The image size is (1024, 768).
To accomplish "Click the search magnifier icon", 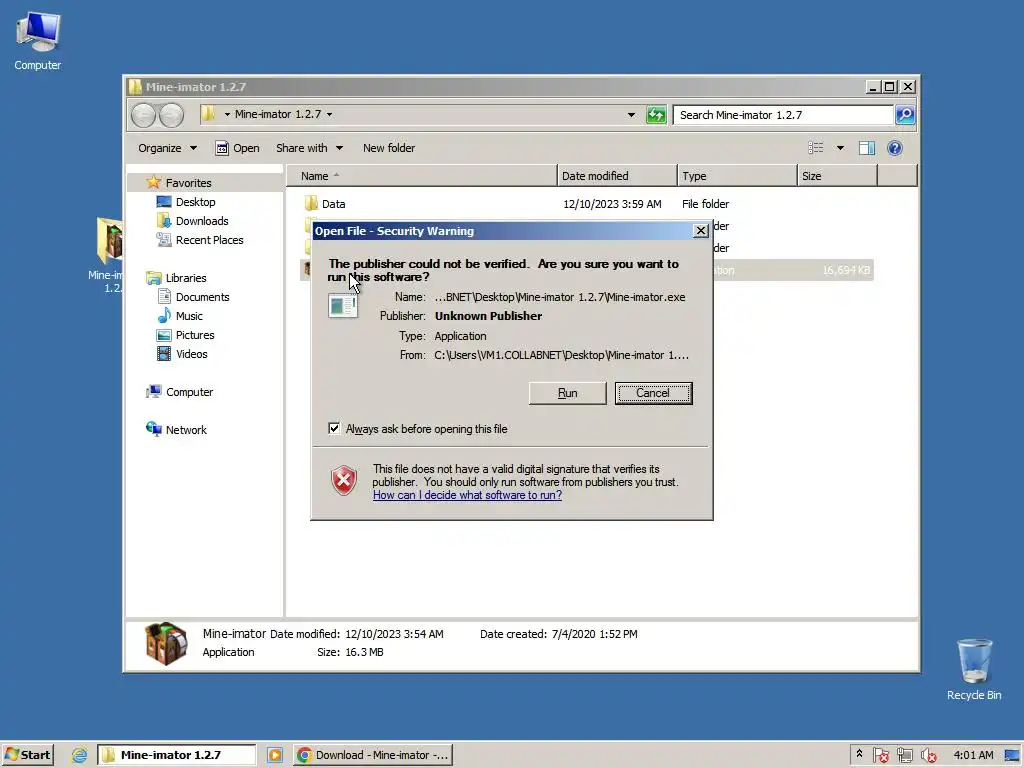I will coord(904,115).
